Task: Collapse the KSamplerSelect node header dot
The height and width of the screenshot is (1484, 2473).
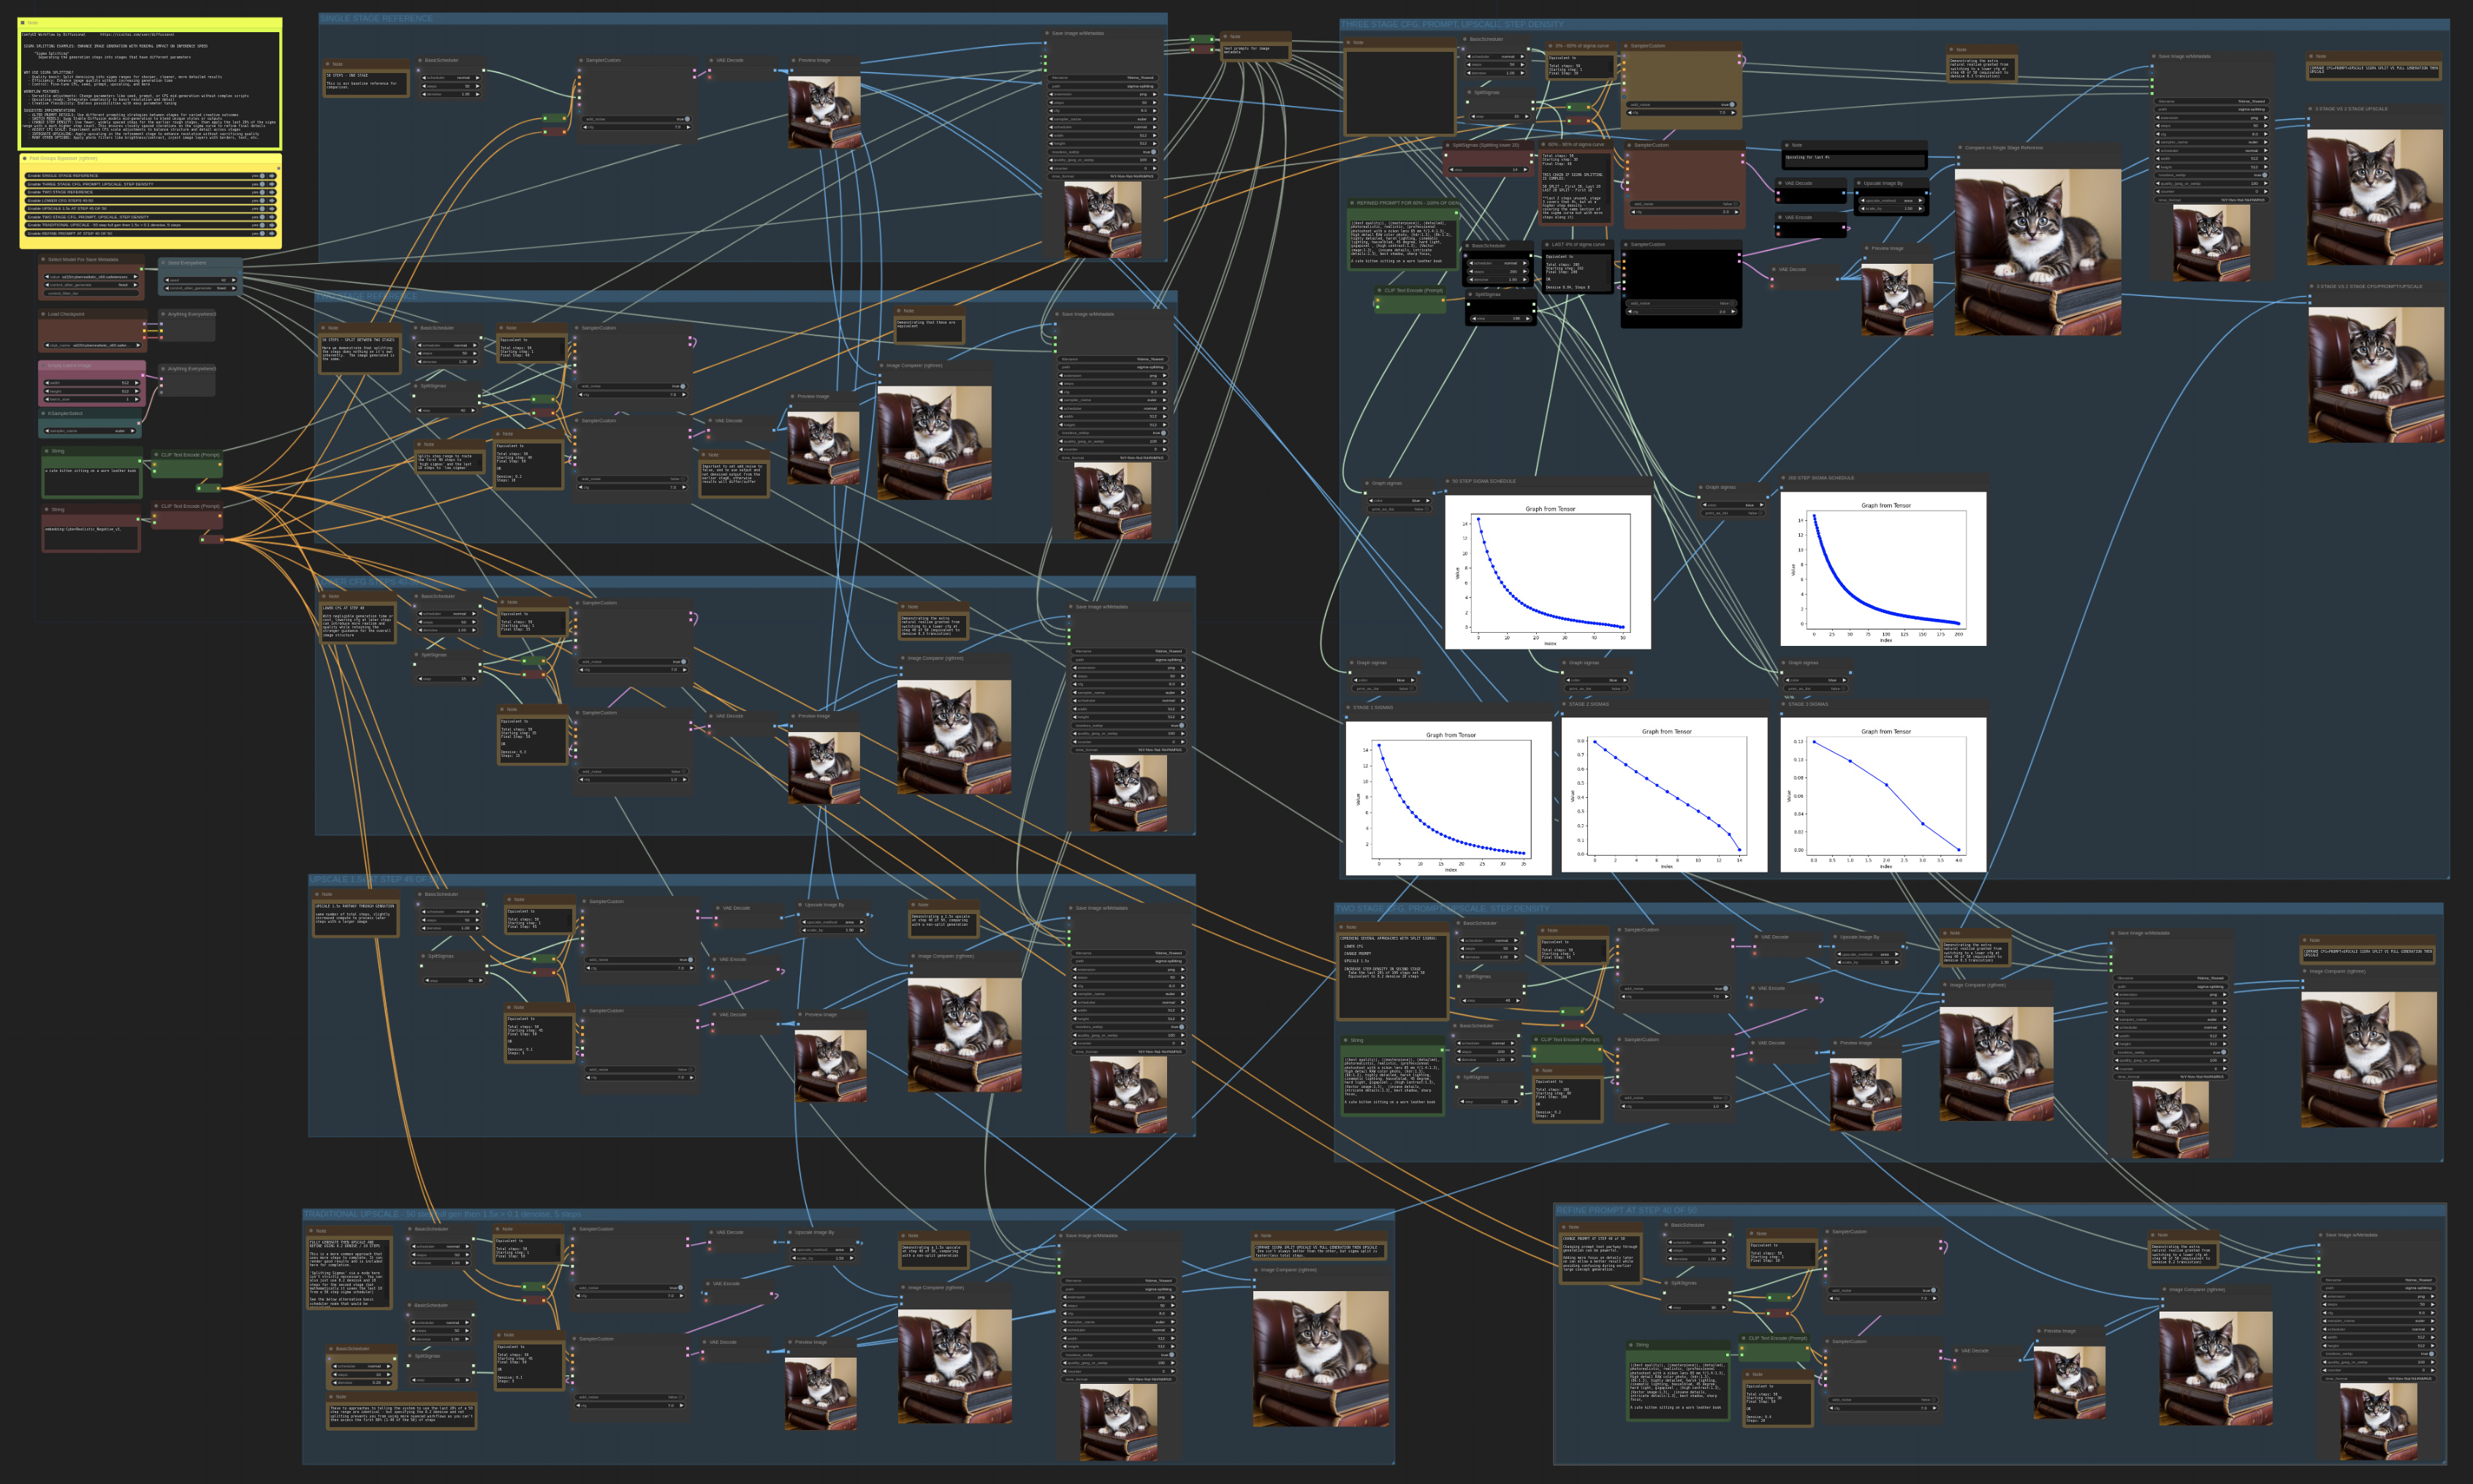Action: tap(44, 414)
